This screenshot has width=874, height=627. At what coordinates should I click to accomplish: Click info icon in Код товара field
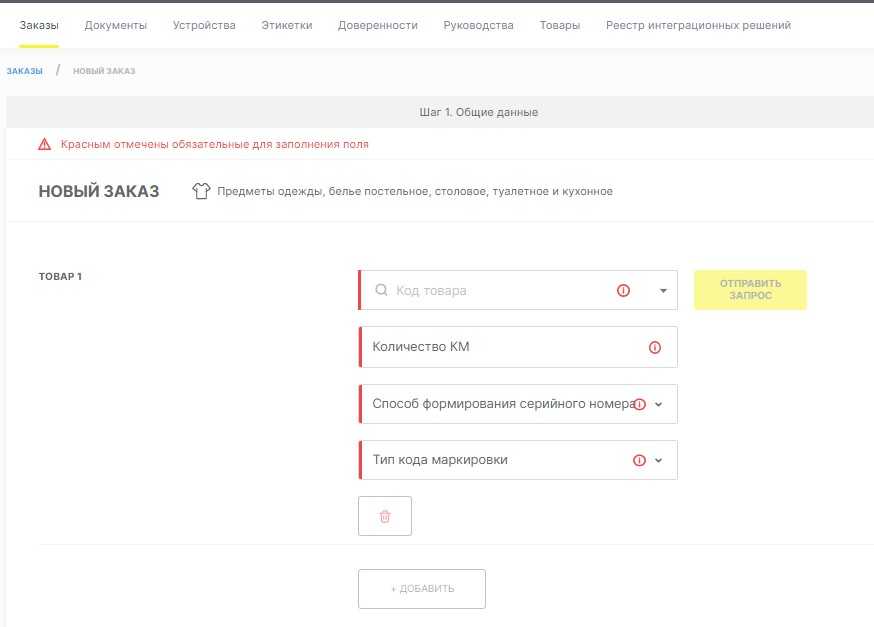coord(623,291)
